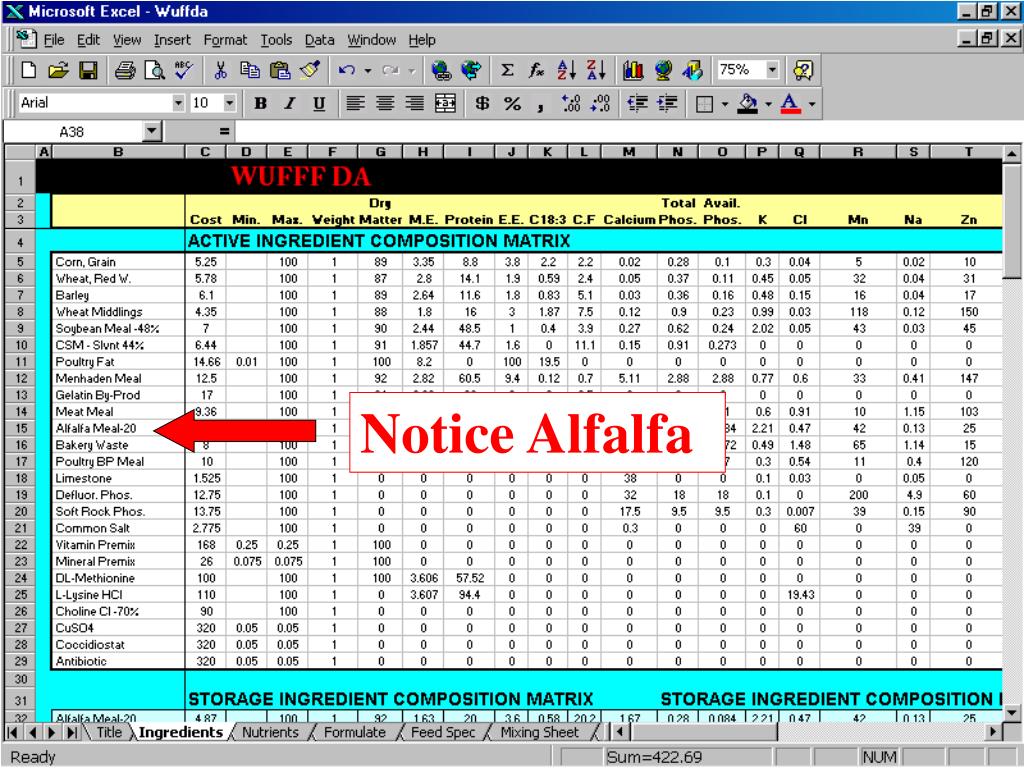Click the New workbook icon
The image size is (1024, 768).
[28, 70]
